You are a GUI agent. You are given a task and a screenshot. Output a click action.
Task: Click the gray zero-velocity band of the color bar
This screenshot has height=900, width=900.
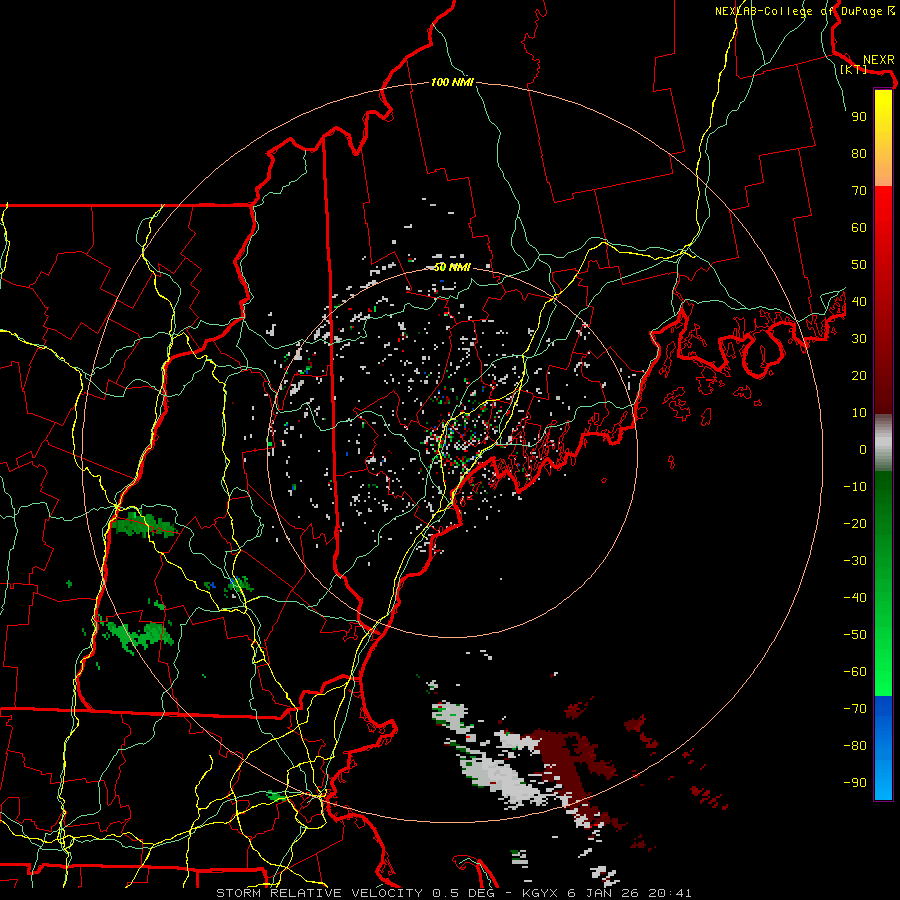tap(883, 443)
